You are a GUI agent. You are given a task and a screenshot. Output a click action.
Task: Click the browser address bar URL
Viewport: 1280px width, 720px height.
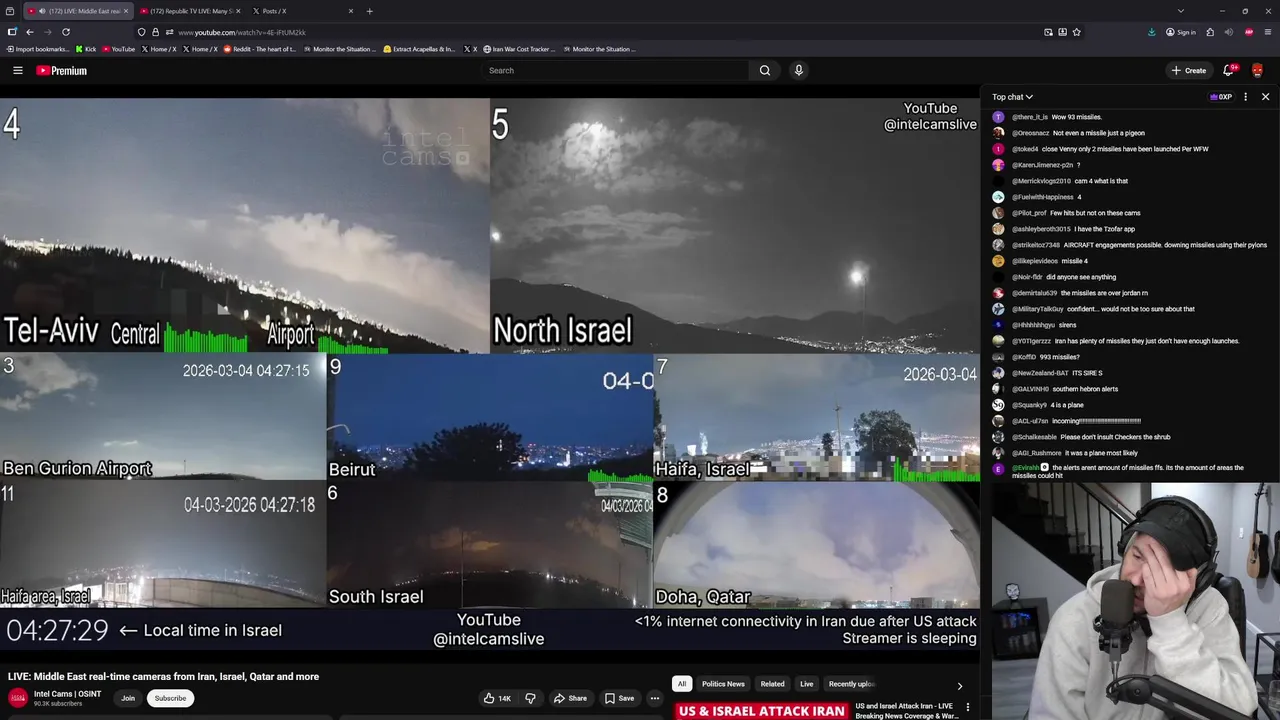[241, 32]
